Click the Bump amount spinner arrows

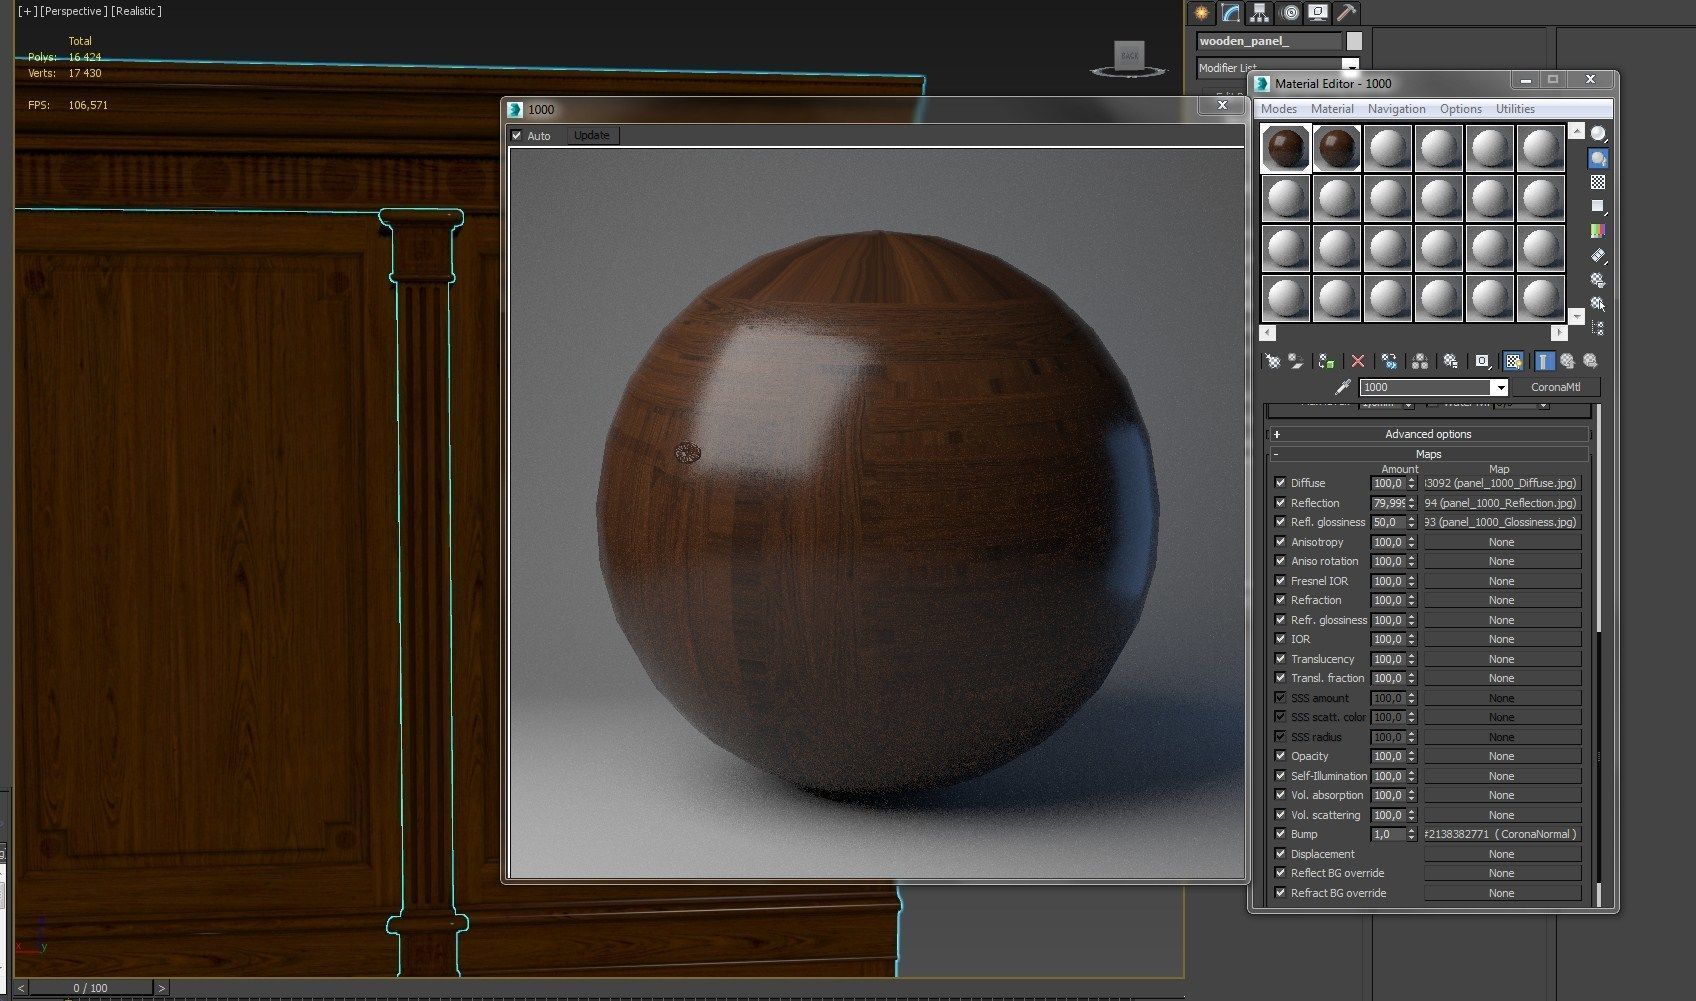[1412, 834]
